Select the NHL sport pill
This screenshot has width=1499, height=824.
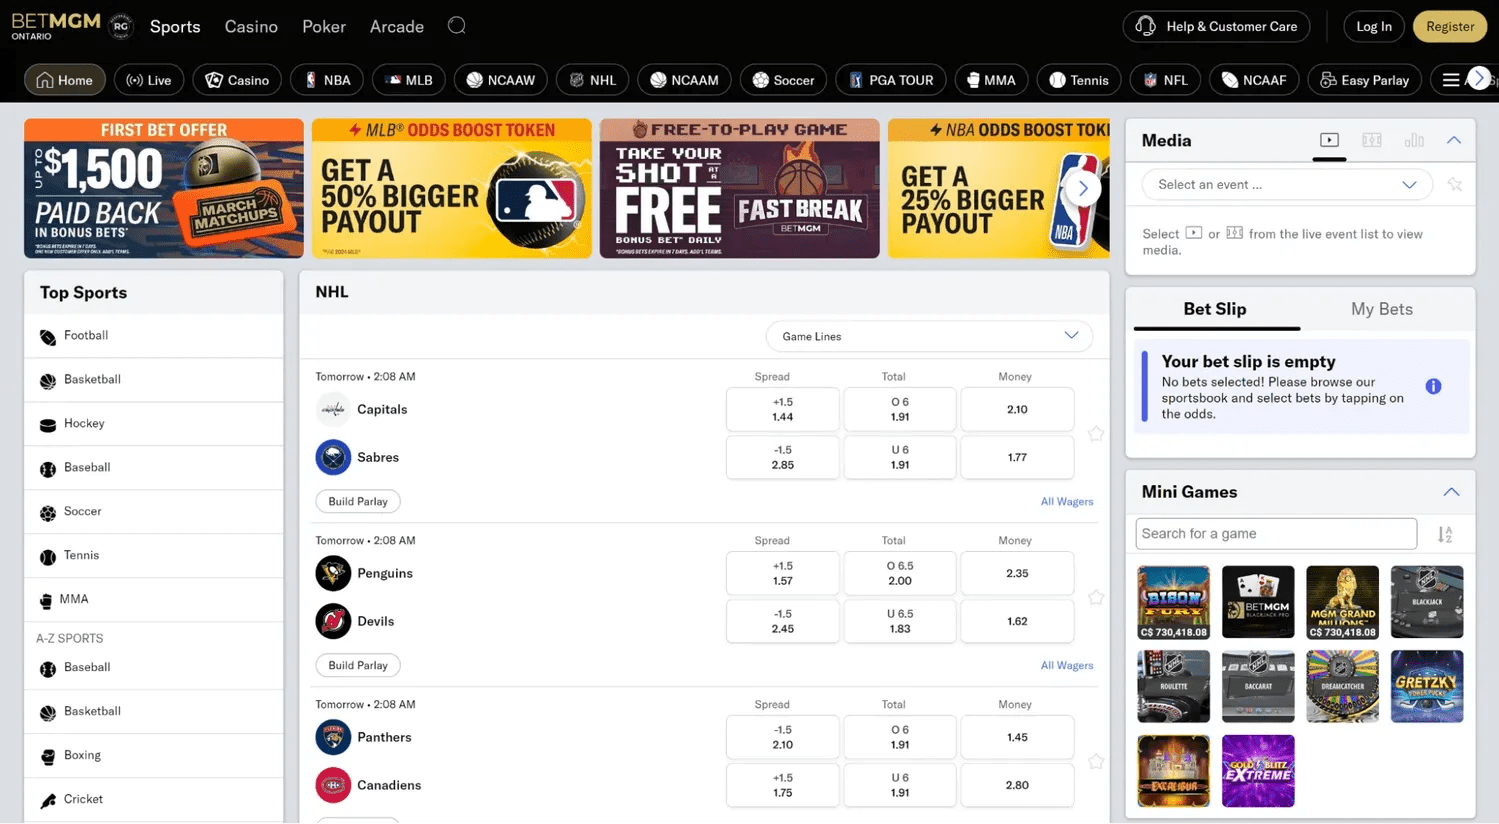[593, 80]
